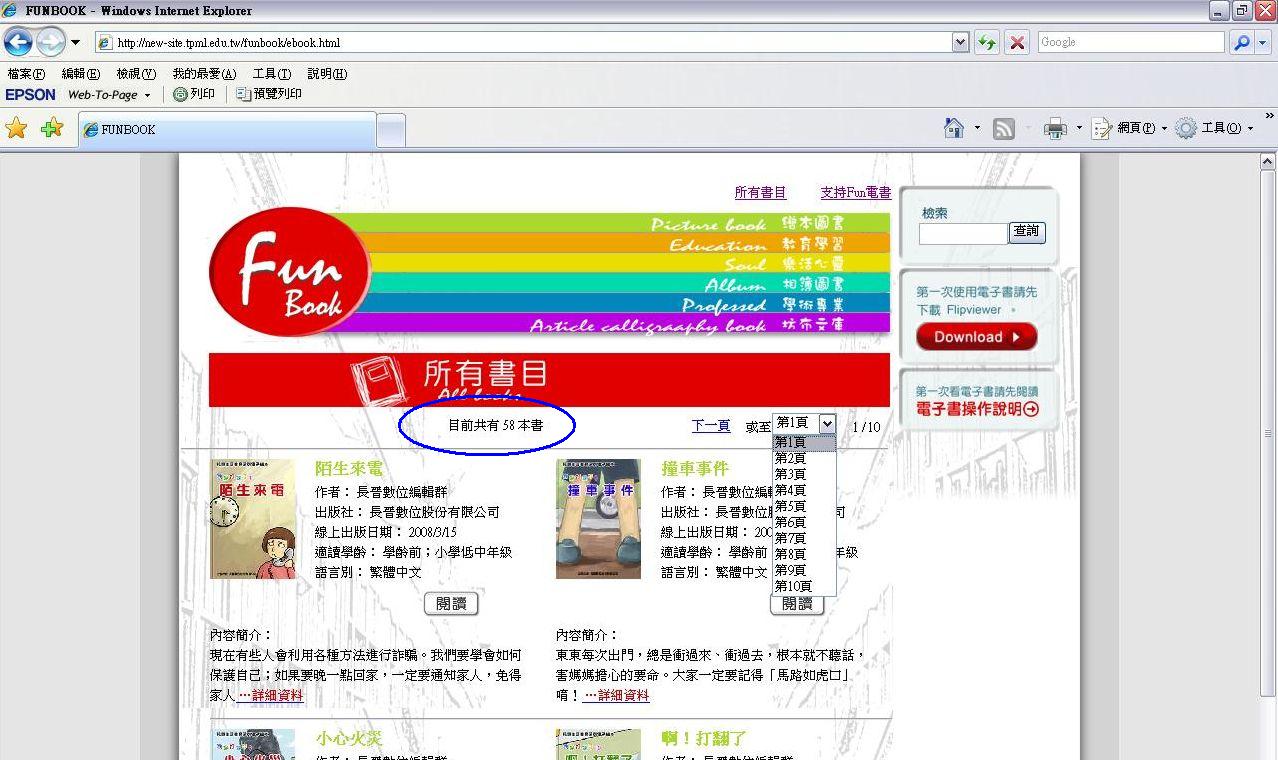
Task: Click the EPSON 預覽列印 button
Action: click(269, 94)
